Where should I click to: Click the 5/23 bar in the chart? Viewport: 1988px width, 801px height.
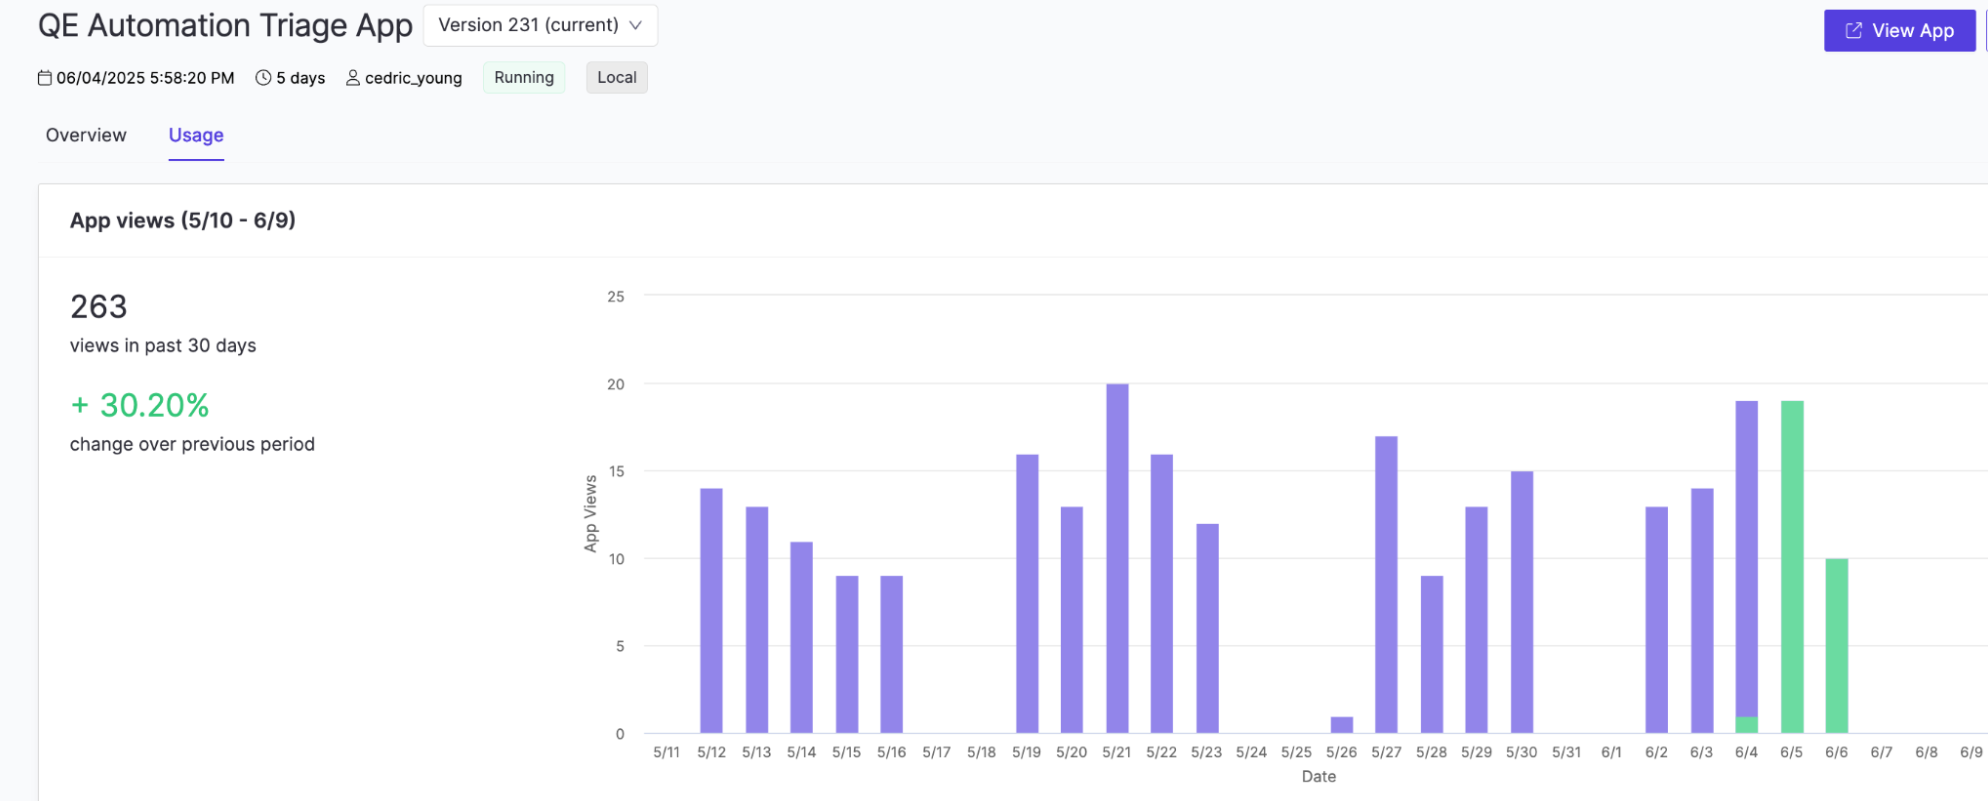1207,628
